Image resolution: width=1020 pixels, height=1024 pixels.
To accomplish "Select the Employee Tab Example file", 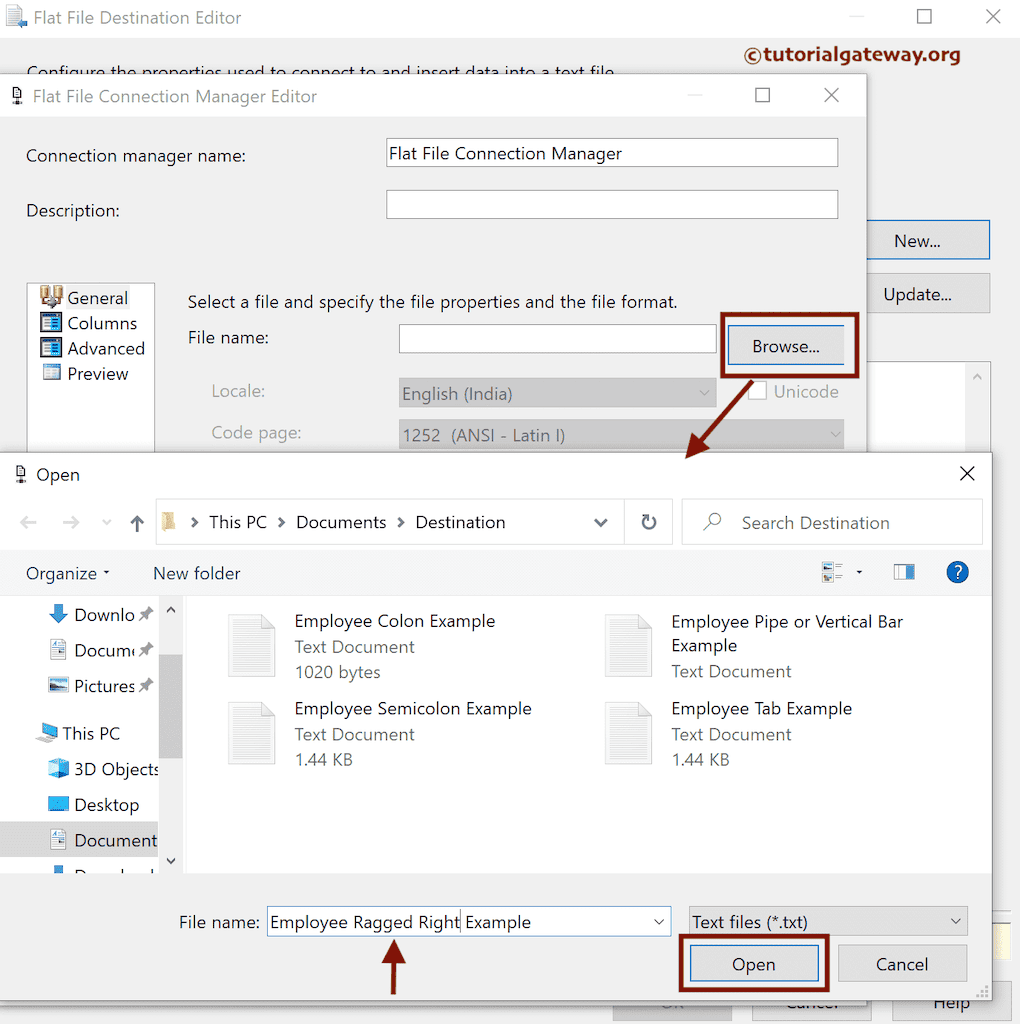I will pyautogui.click(x=762, y=708).
